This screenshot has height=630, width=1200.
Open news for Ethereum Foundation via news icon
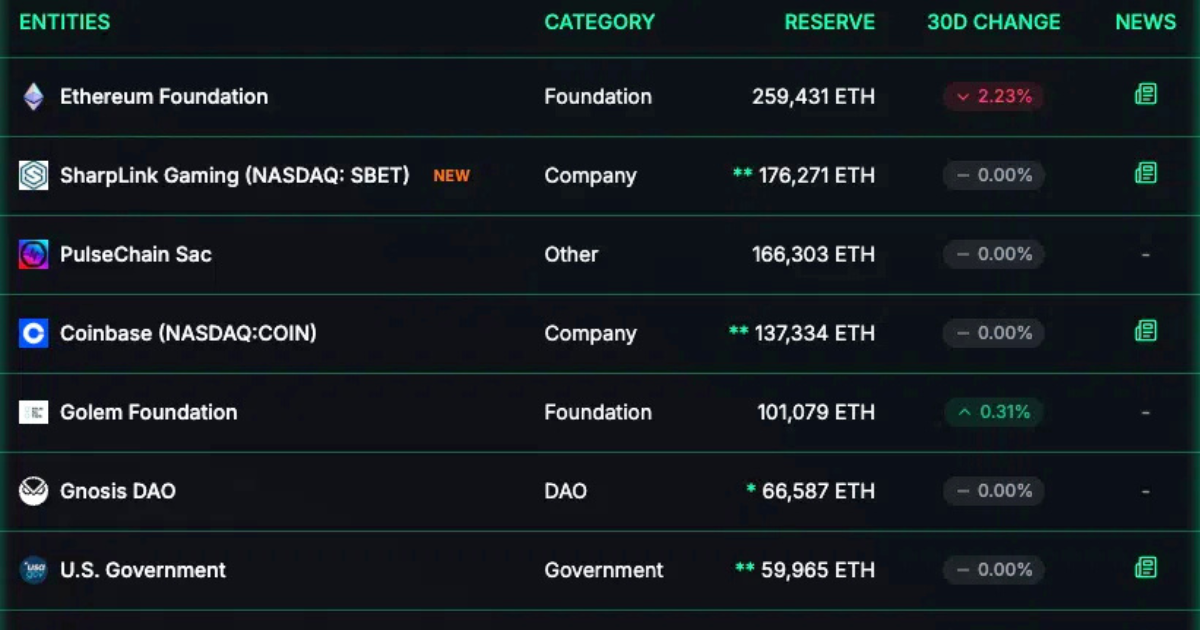[1146, 96]
